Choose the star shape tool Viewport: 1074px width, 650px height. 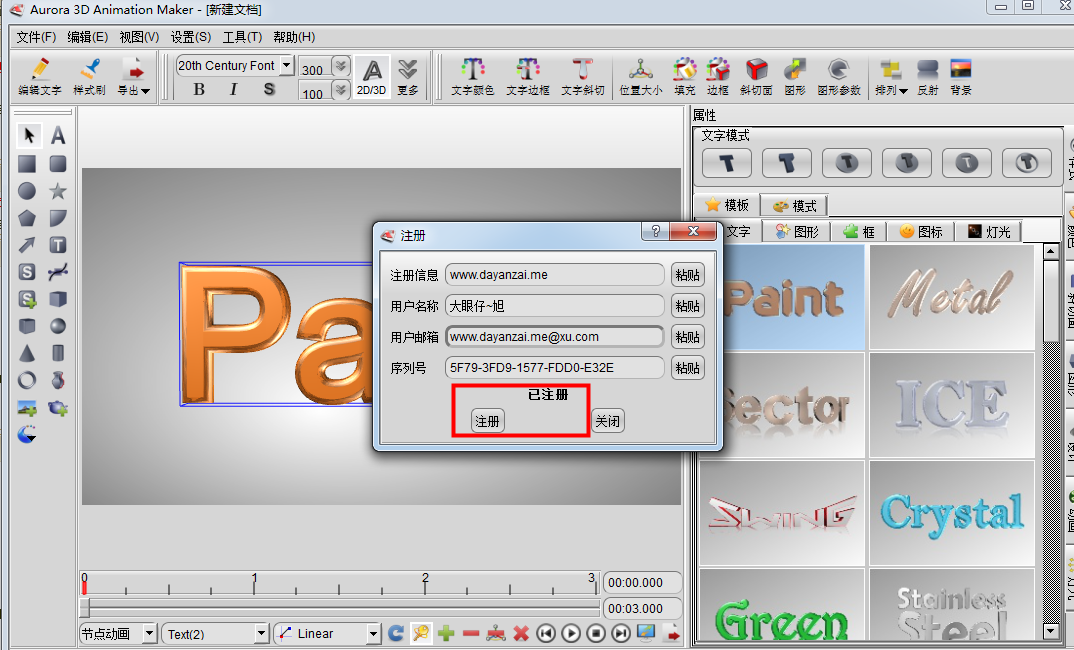pyautogui.click(x=58, y=191)
